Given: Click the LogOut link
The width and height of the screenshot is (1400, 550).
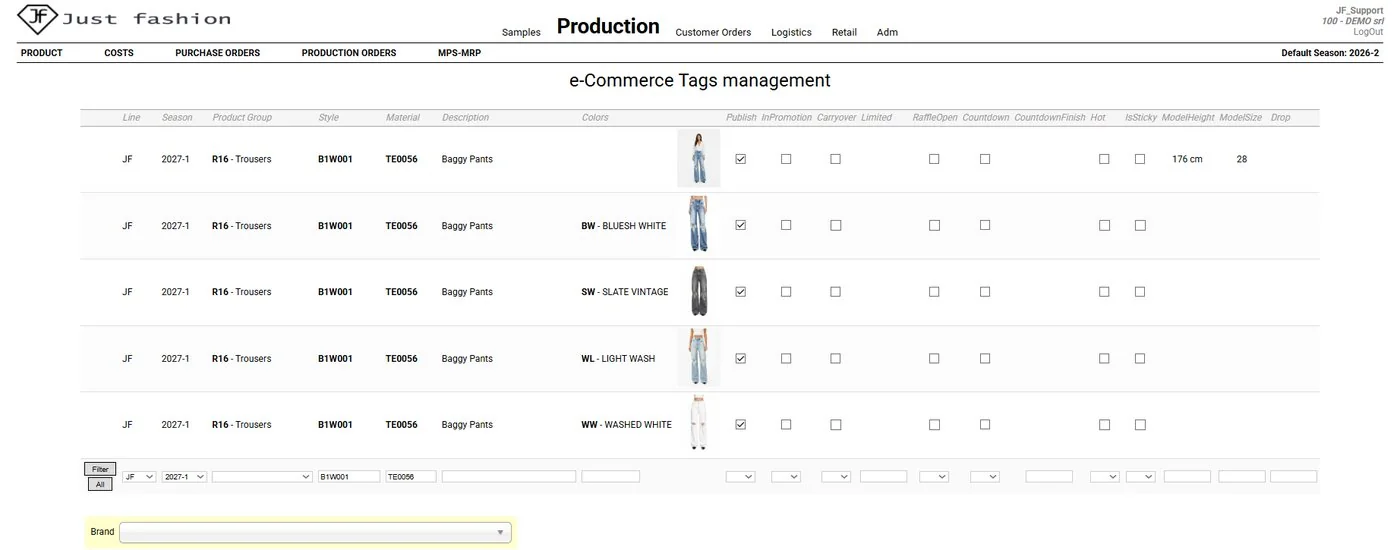Looking at the screenshot, I should [x=1368, y=32].
